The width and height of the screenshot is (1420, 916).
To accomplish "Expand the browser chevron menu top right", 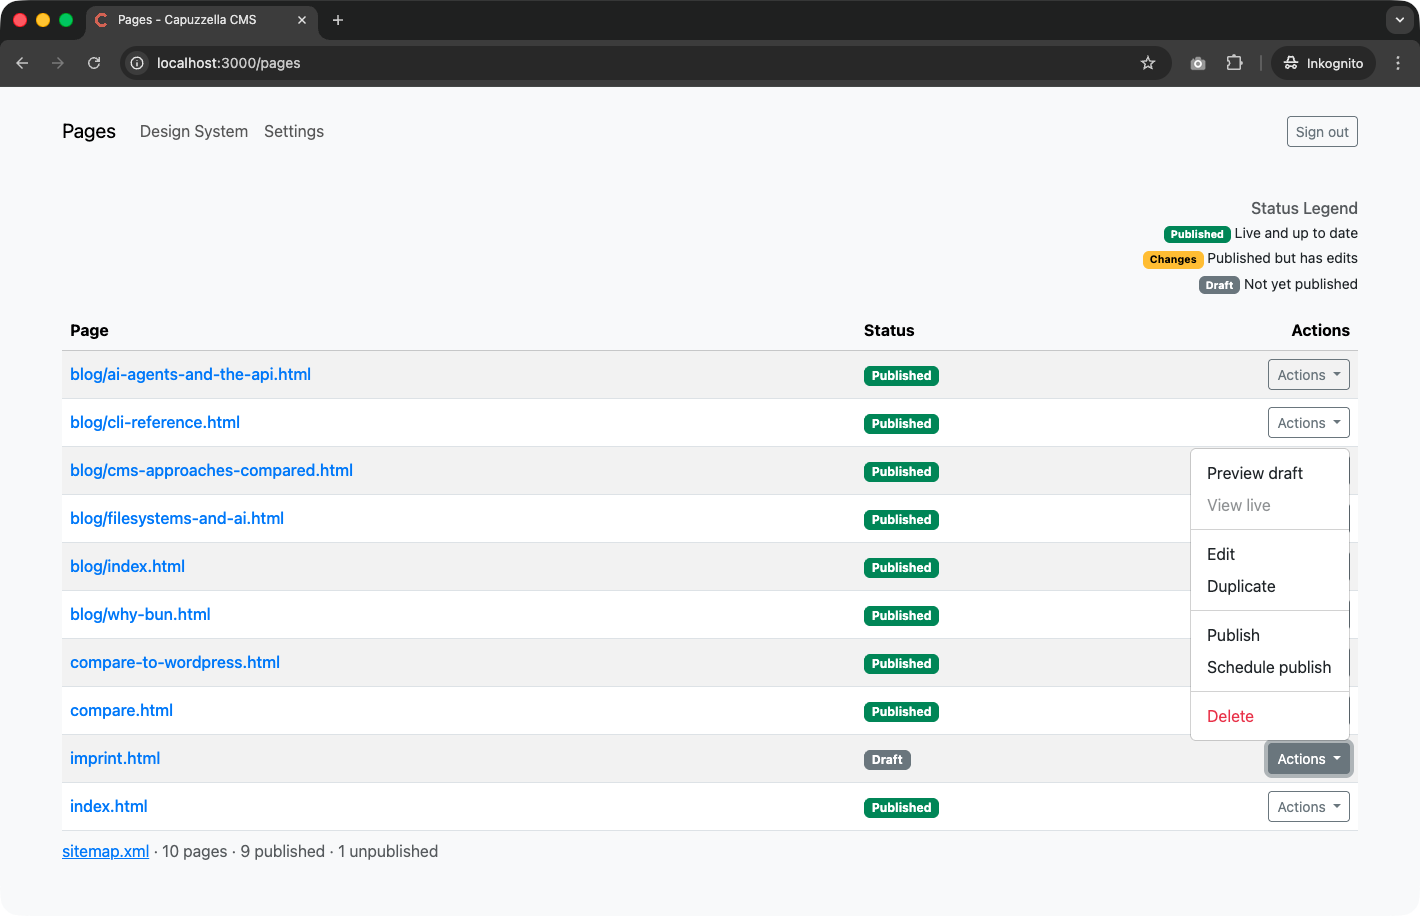I will pos(1398,20).
